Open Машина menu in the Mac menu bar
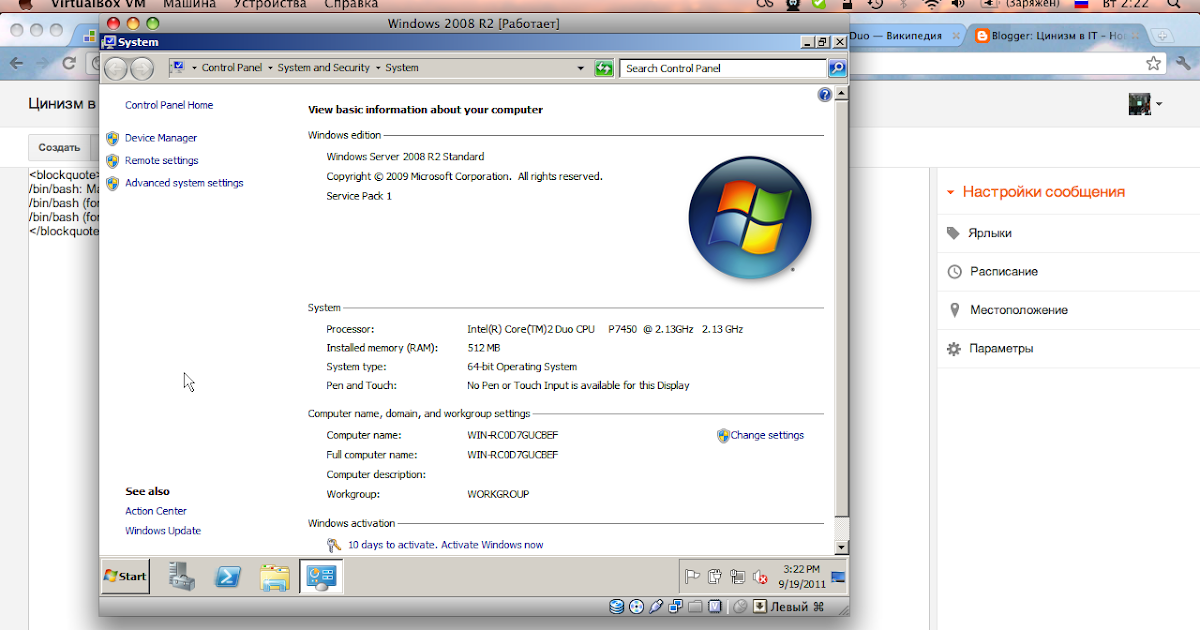This screenshot has width=1200, height=630. tap(188, 4)
